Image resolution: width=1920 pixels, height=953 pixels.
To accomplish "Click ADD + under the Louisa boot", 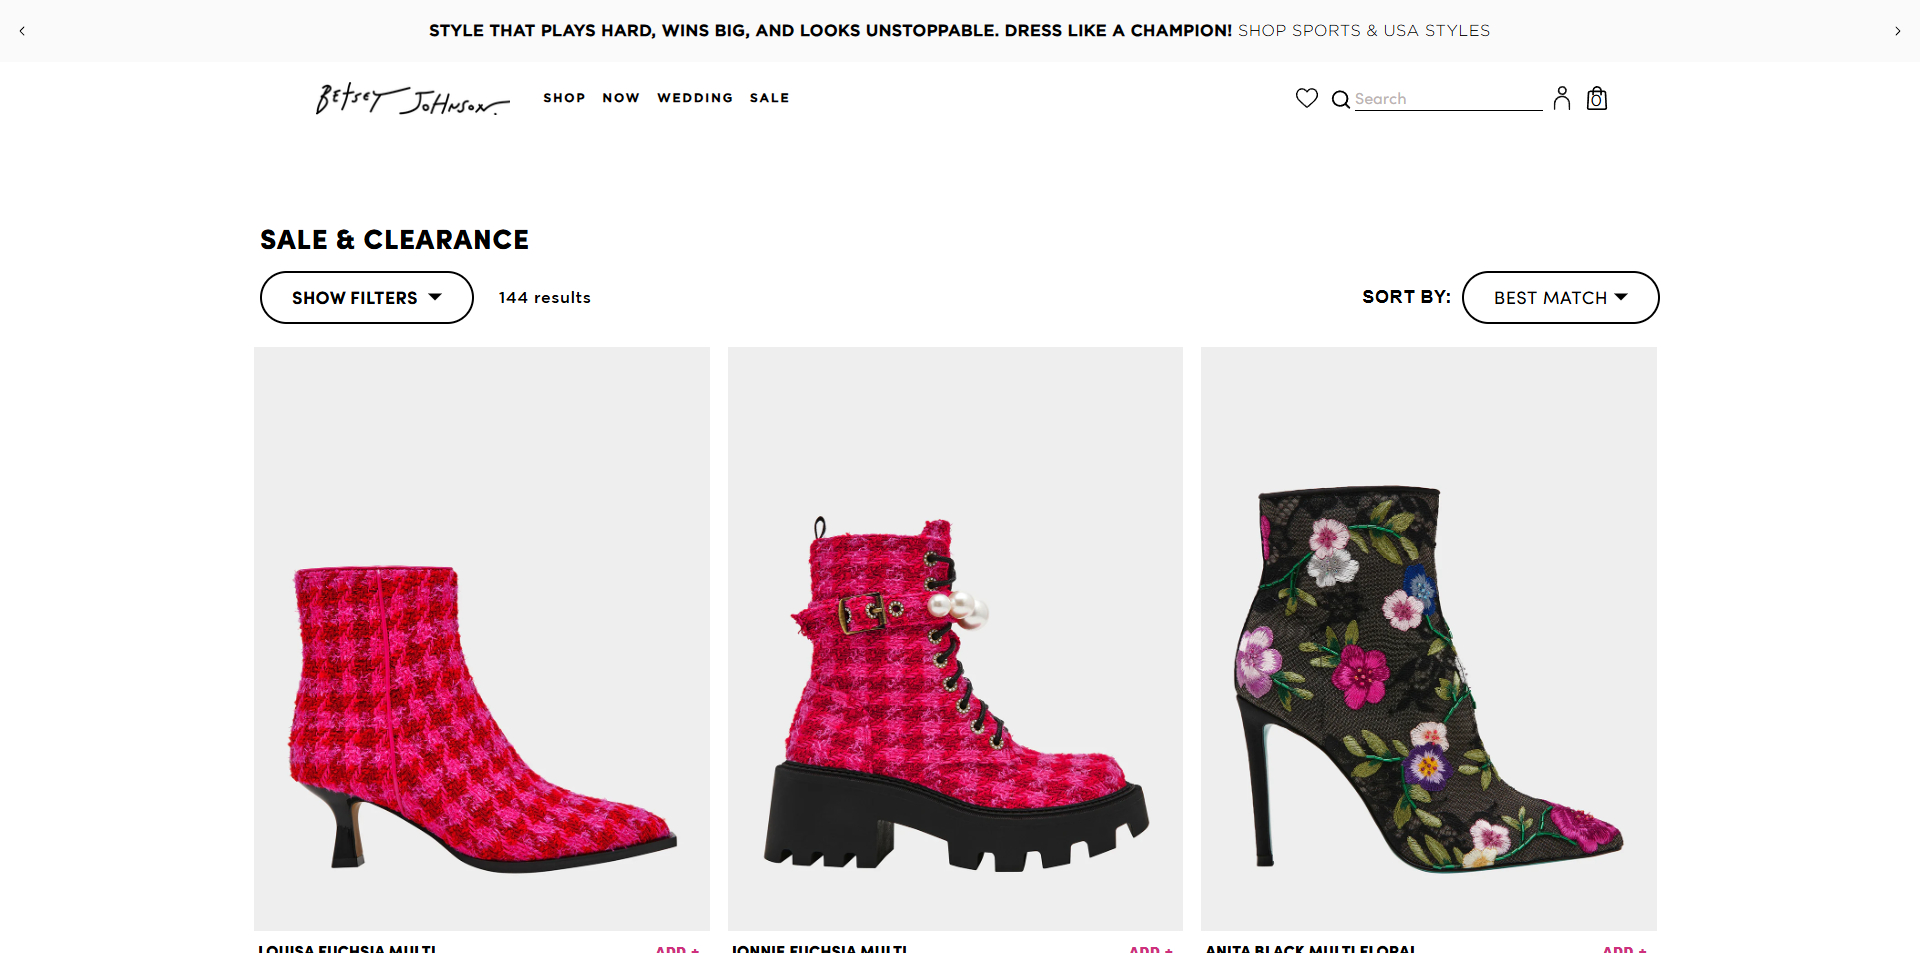I will click(x=676, y=949).
